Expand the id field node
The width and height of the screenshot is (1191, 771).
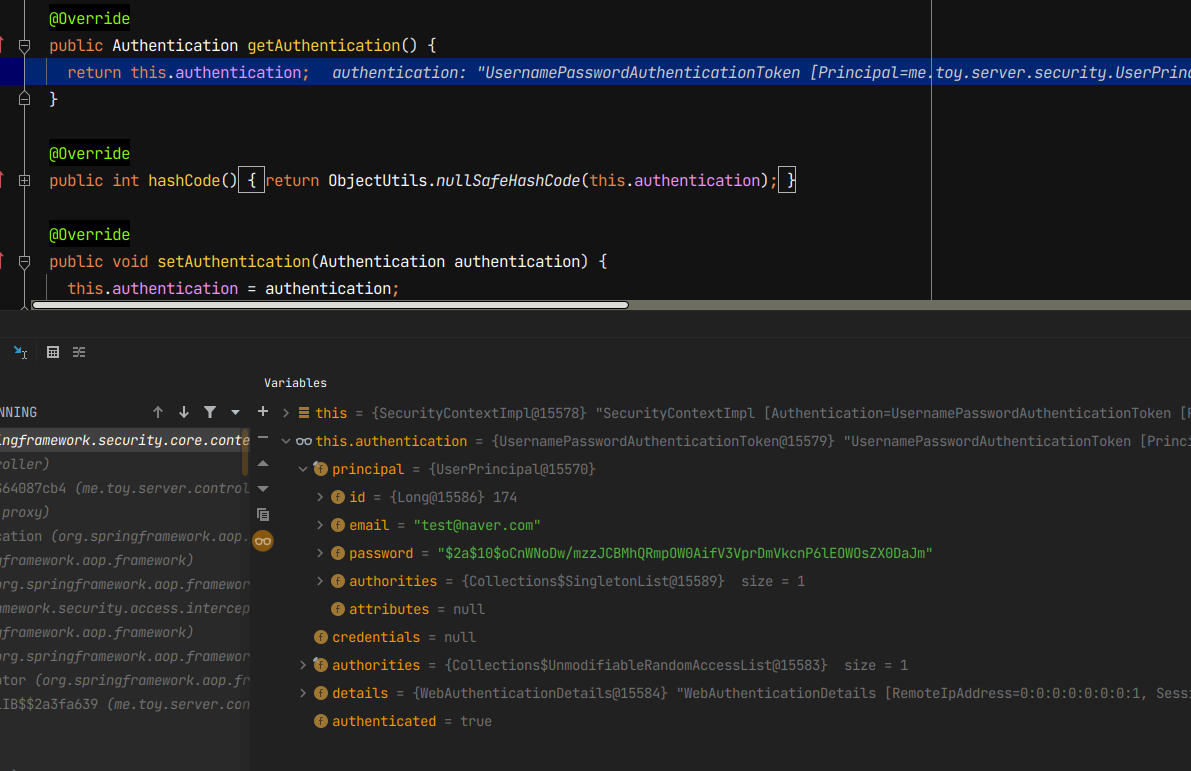(320, 498)
